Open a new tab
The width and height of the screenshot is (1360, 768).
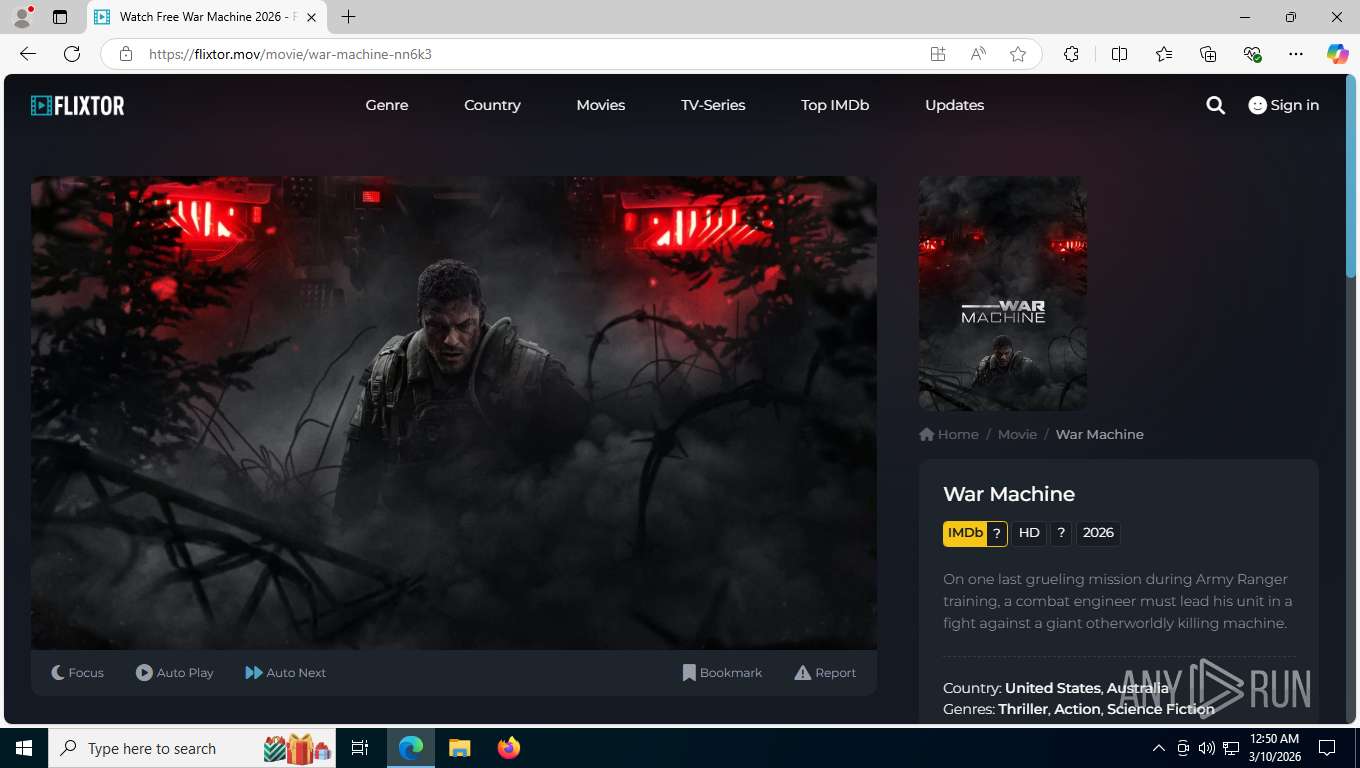click(348, 17)
